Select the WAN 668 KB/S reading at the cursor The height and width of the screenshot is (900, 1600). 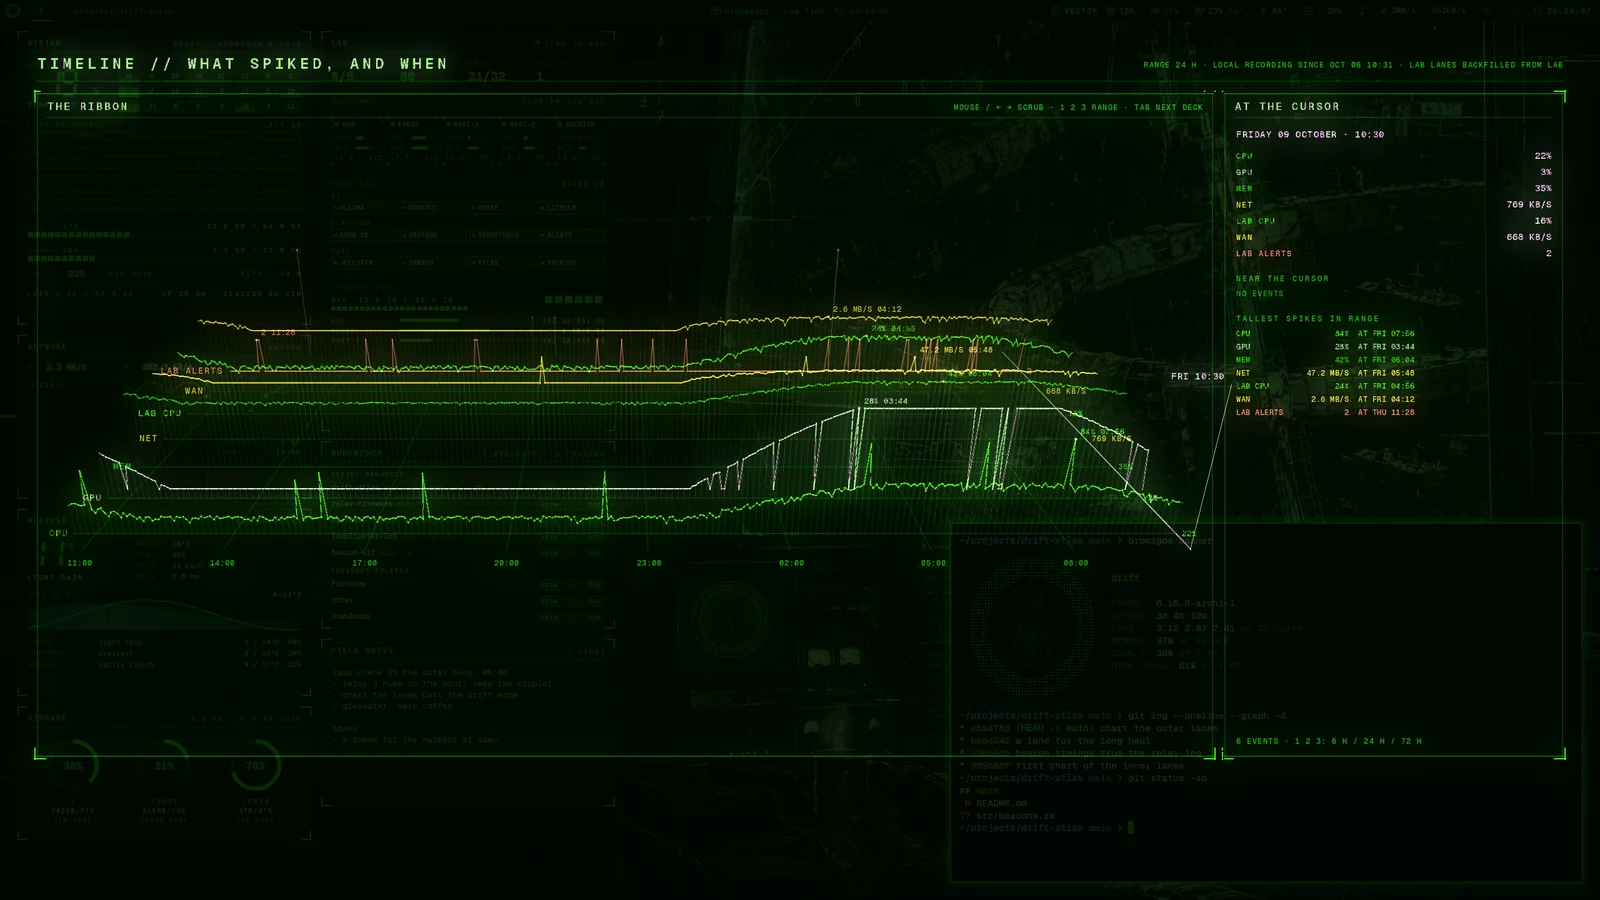(1394, 237)
